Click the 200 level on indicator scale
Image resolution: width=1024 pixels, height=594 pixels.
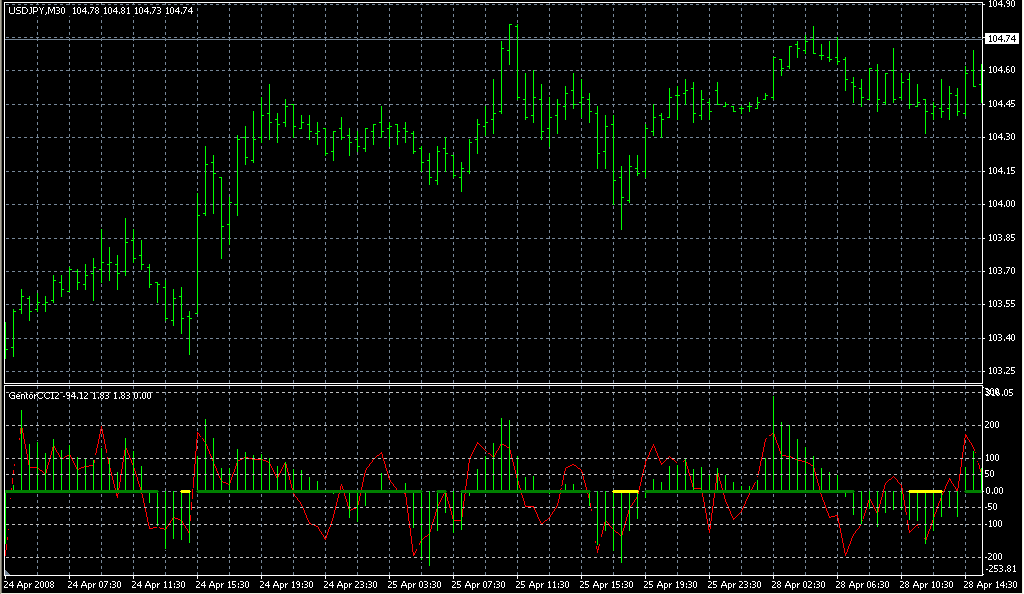pos(993,425)
